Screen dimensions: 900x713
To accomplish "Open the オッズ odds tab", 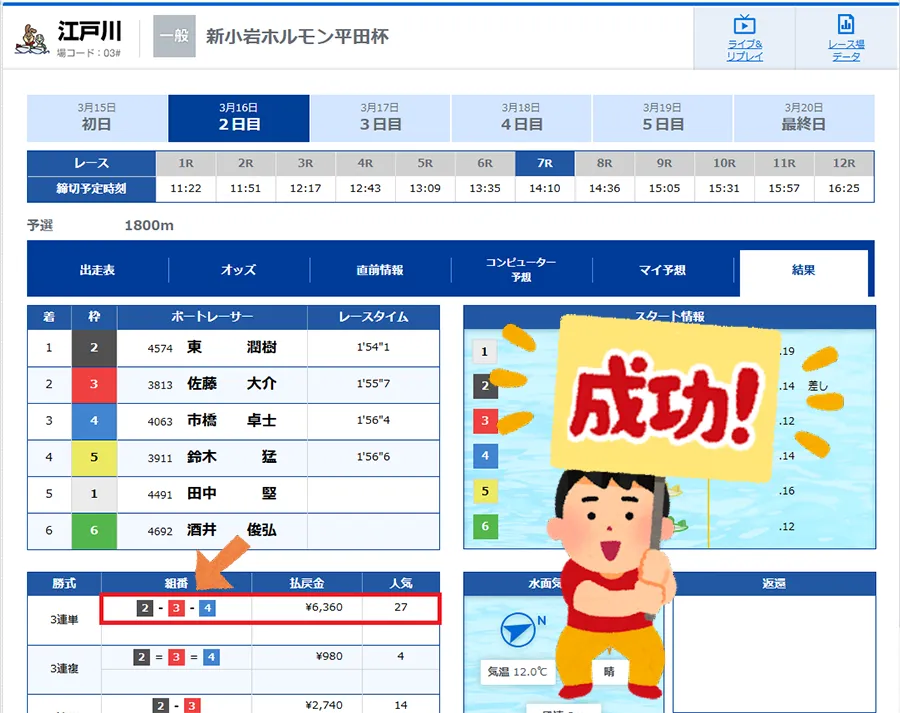I will 238,270.
